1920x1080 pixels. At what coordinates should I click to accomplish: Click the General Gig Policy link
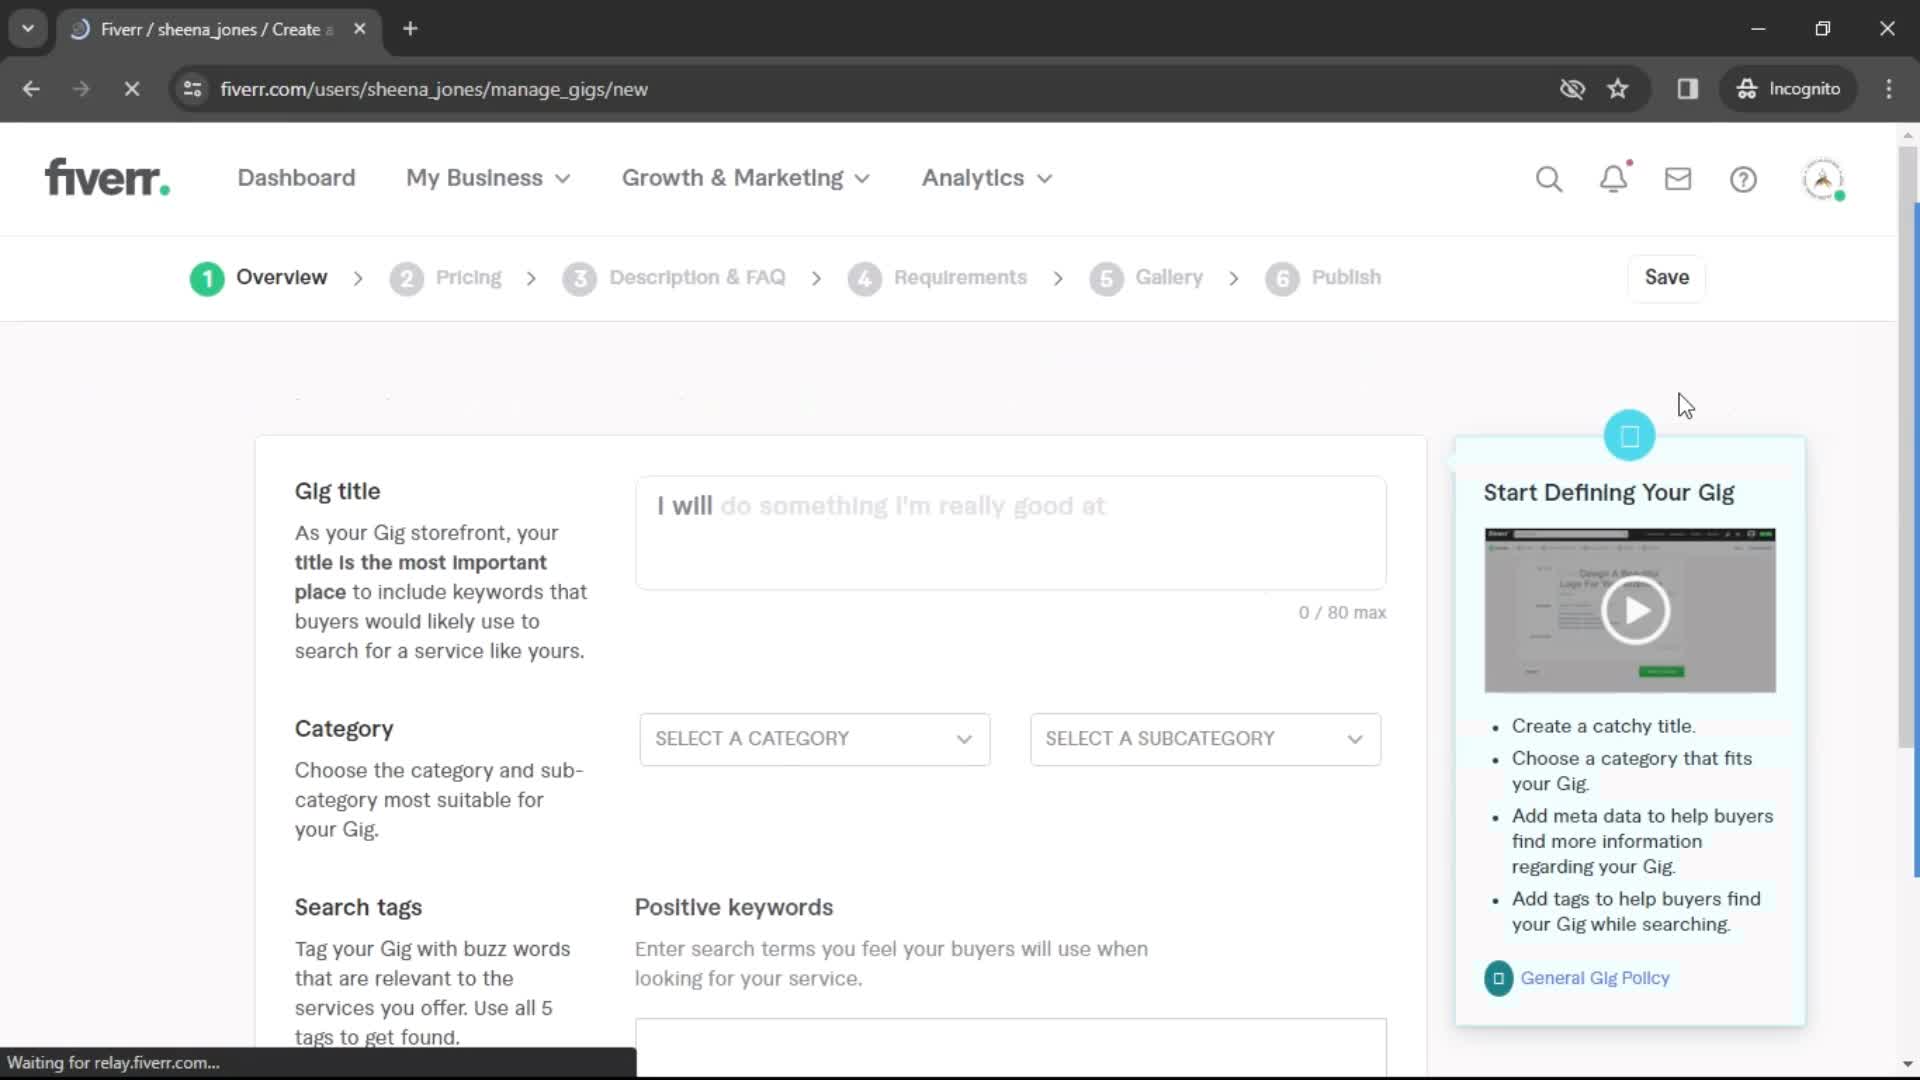click(x=1594, y=977)
